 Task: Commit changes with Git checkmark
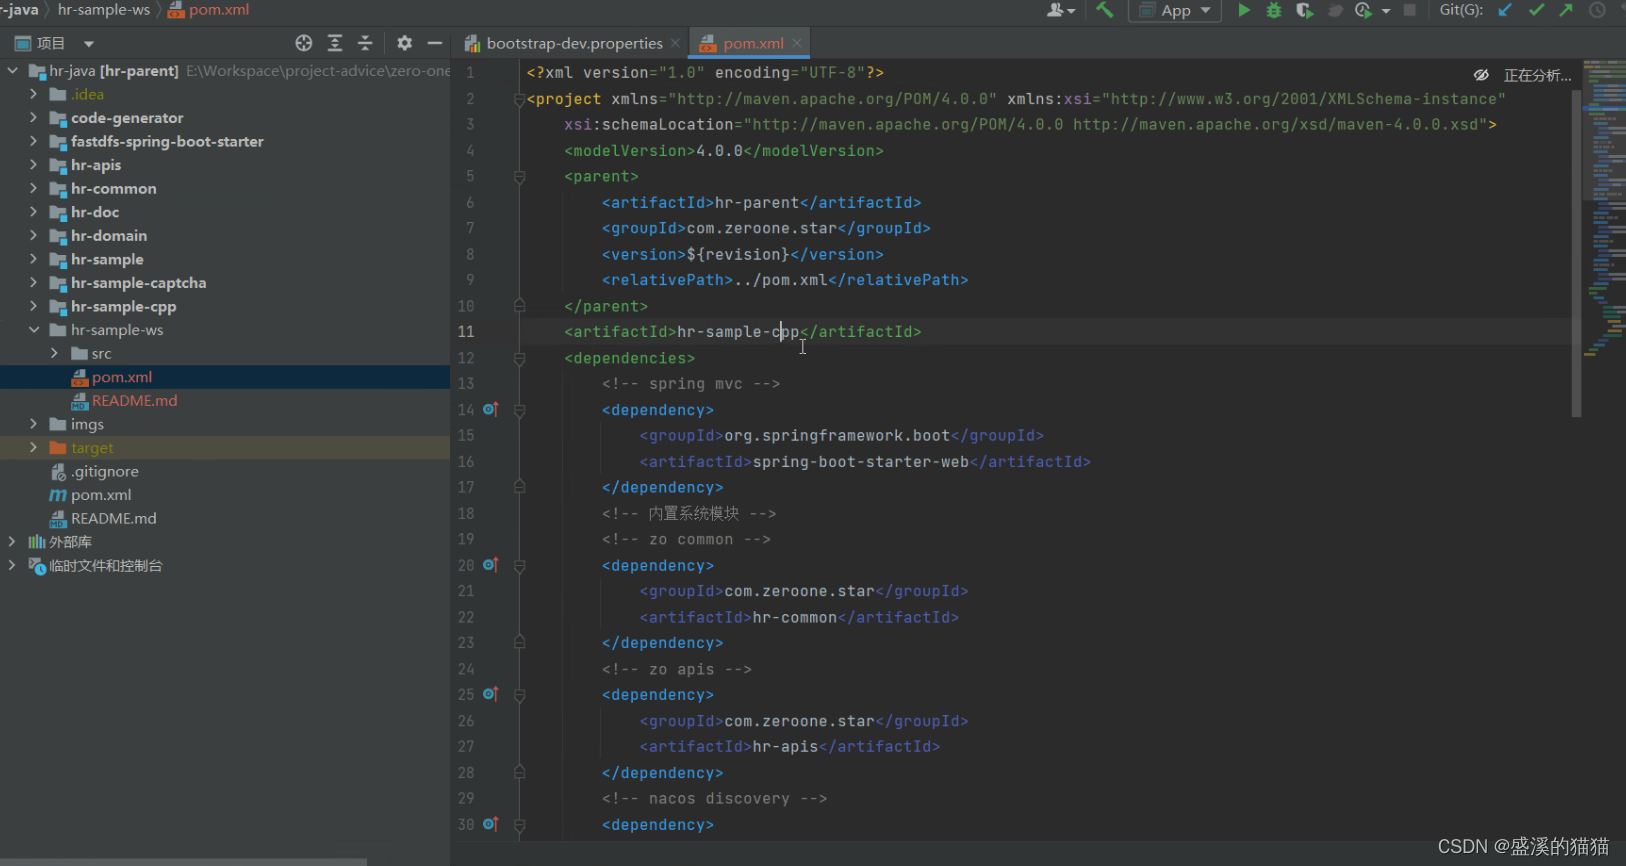(1537, 10)
